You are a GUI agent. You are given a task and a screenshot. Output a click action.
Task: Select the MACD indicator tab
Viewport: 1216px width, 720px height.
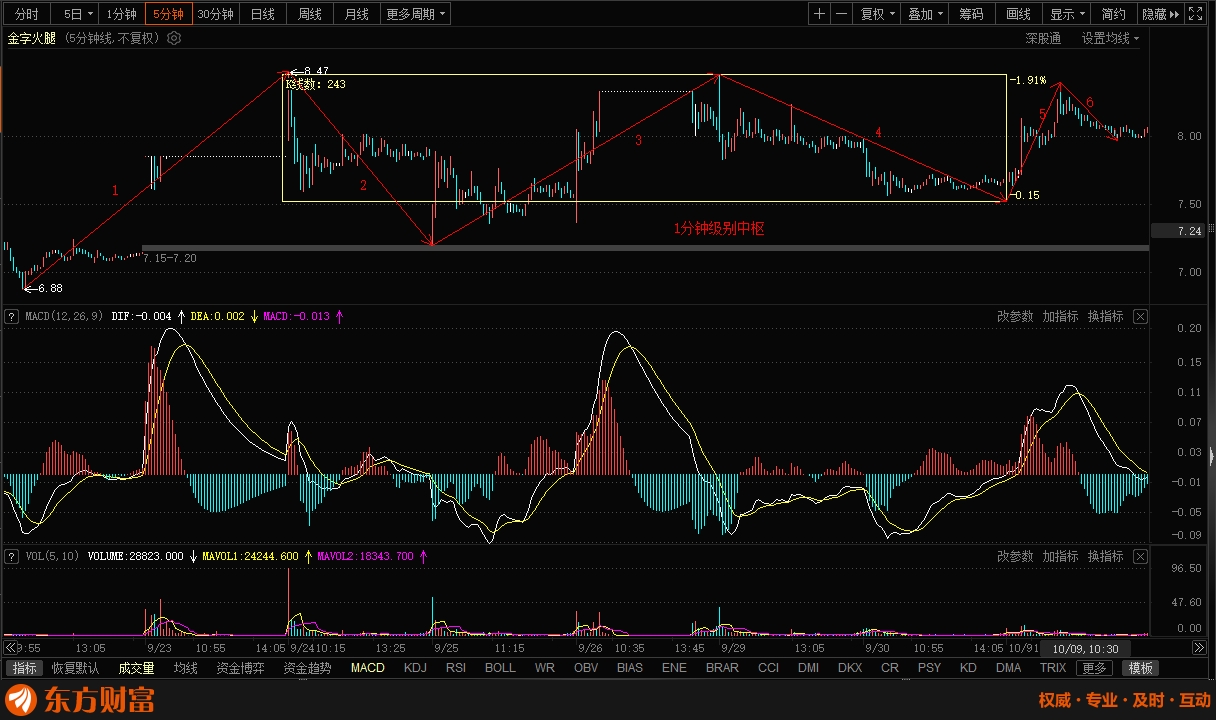[x=367, y=668]
